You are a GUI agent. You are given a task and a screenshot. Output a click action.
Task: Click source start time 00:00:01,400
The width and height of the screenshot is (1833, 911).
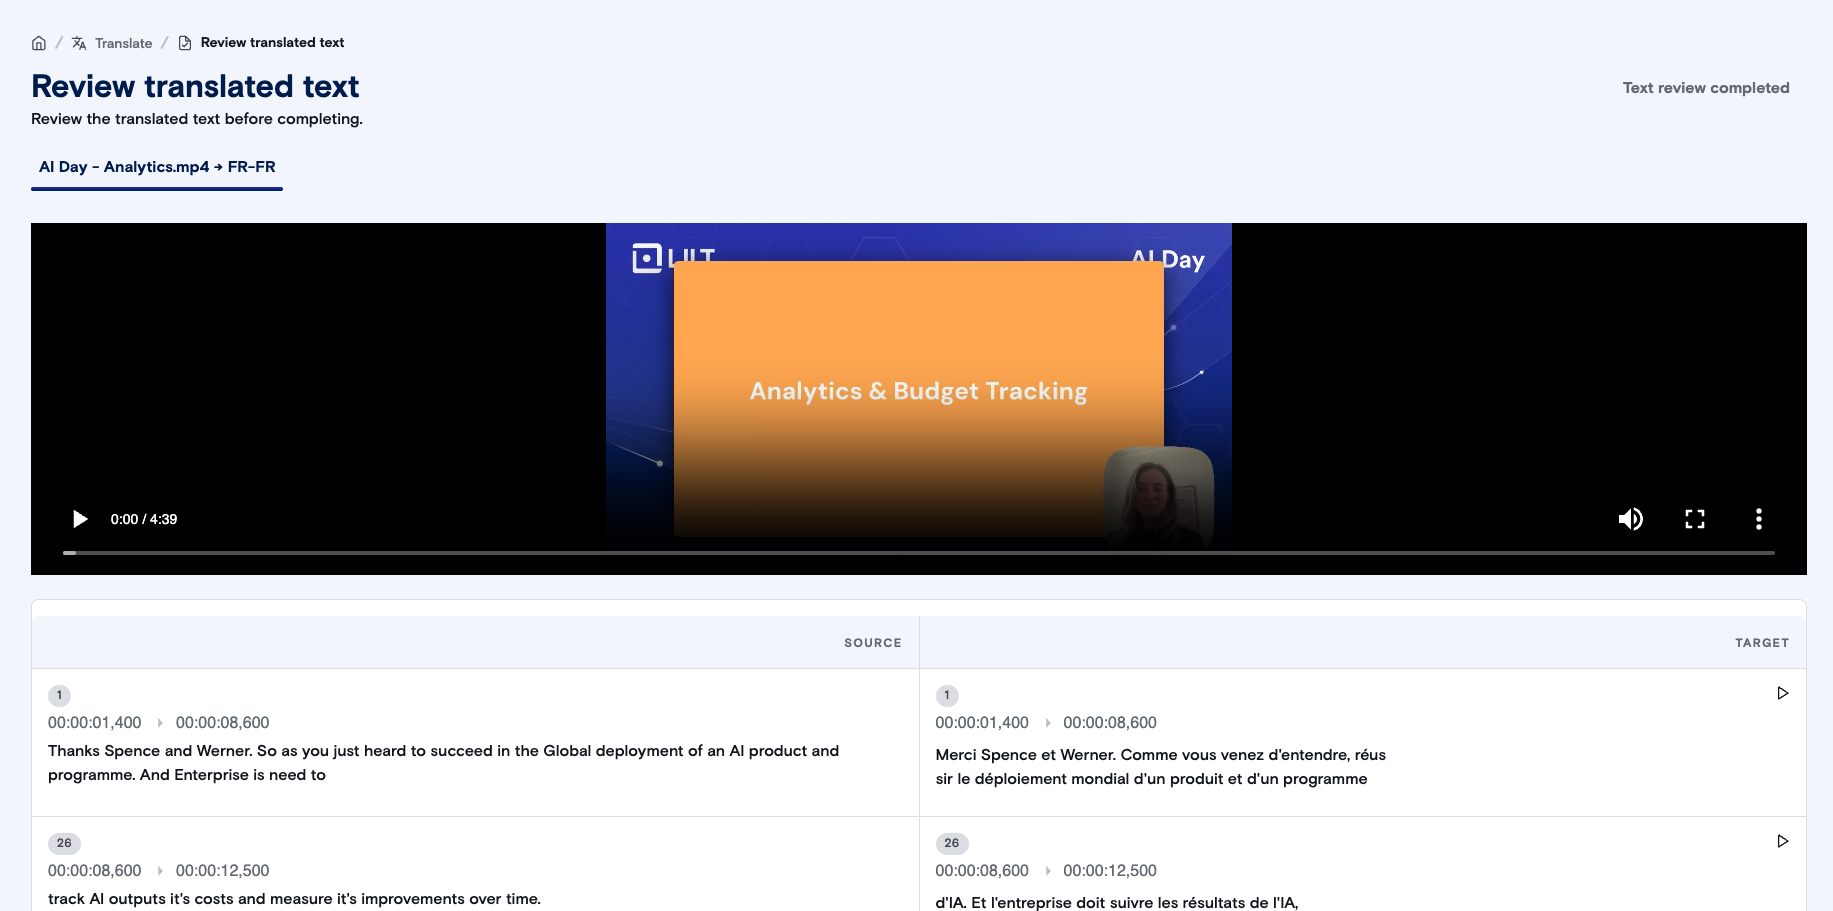95,722
